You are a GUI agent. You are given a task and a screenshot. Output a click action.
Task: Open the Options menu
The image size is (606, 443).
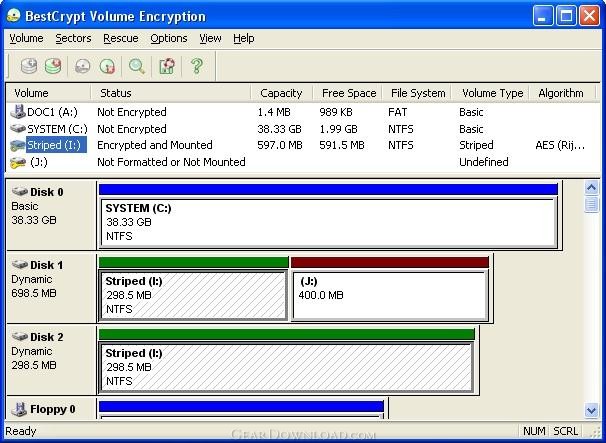(x=169, y=38)
